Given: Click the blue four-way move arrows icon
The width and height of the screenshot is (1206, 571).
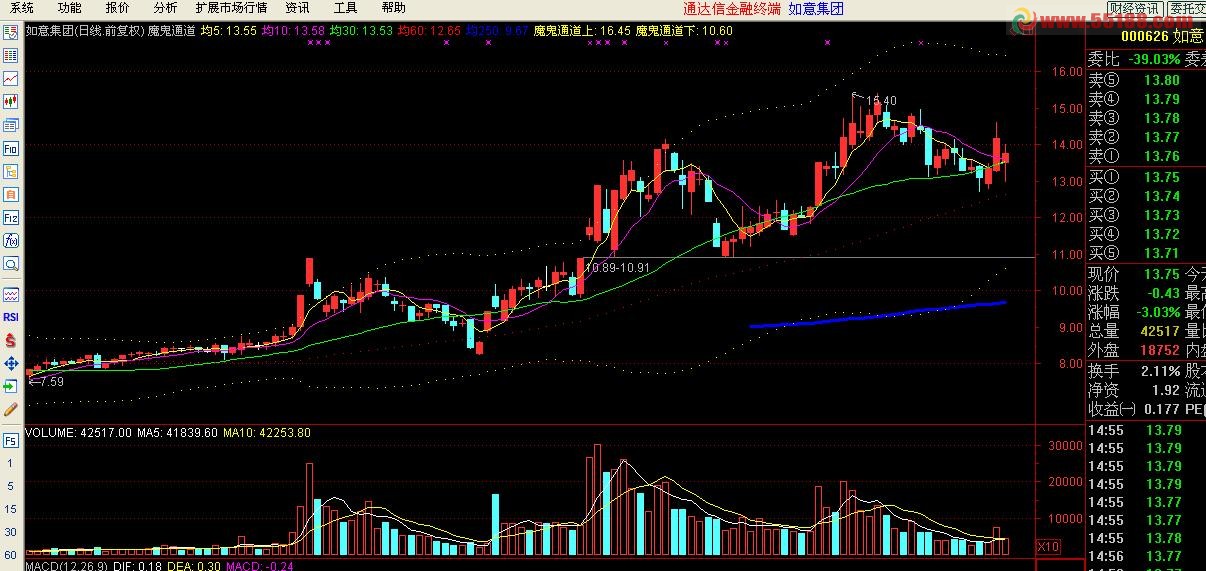Looking at the screenshot, I should coord(11,363).
